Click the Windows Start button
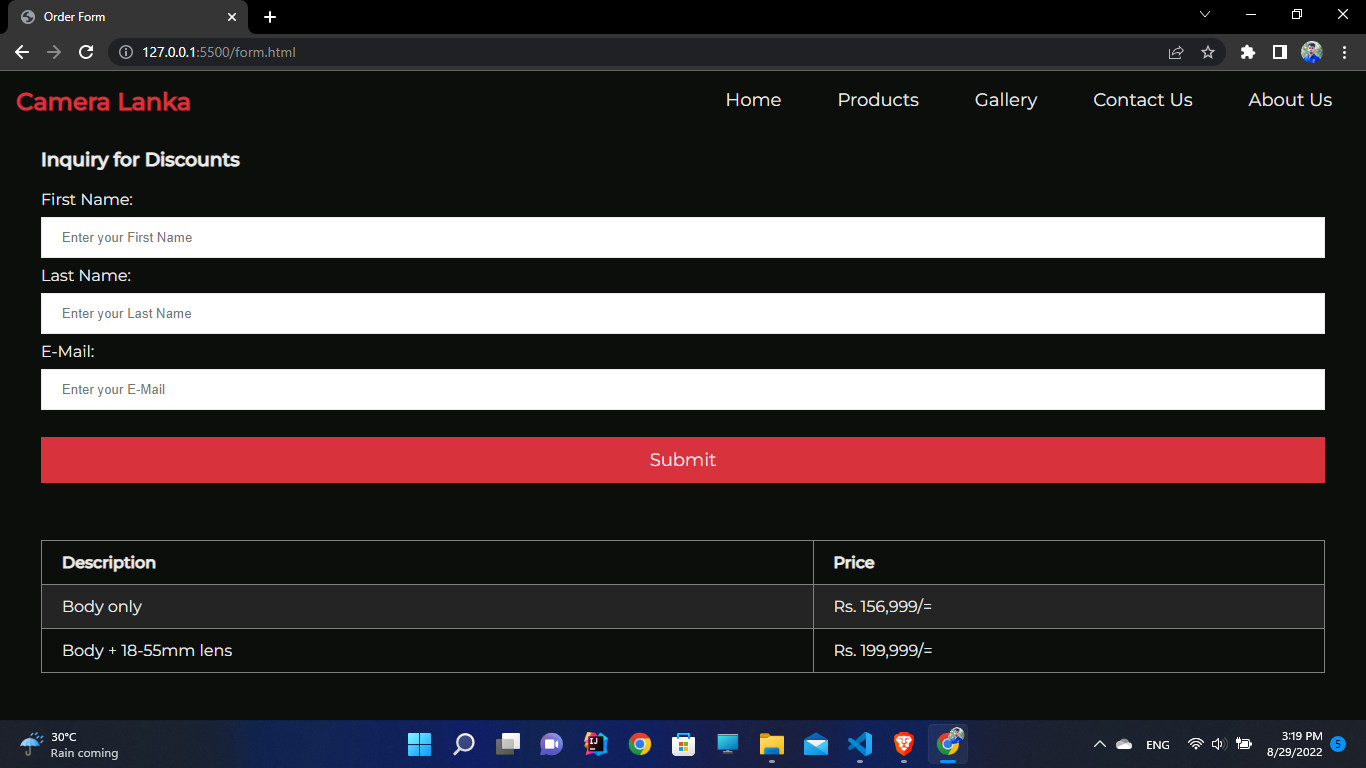This screenshot has height=768, width=1366. [x=419, y=744]
